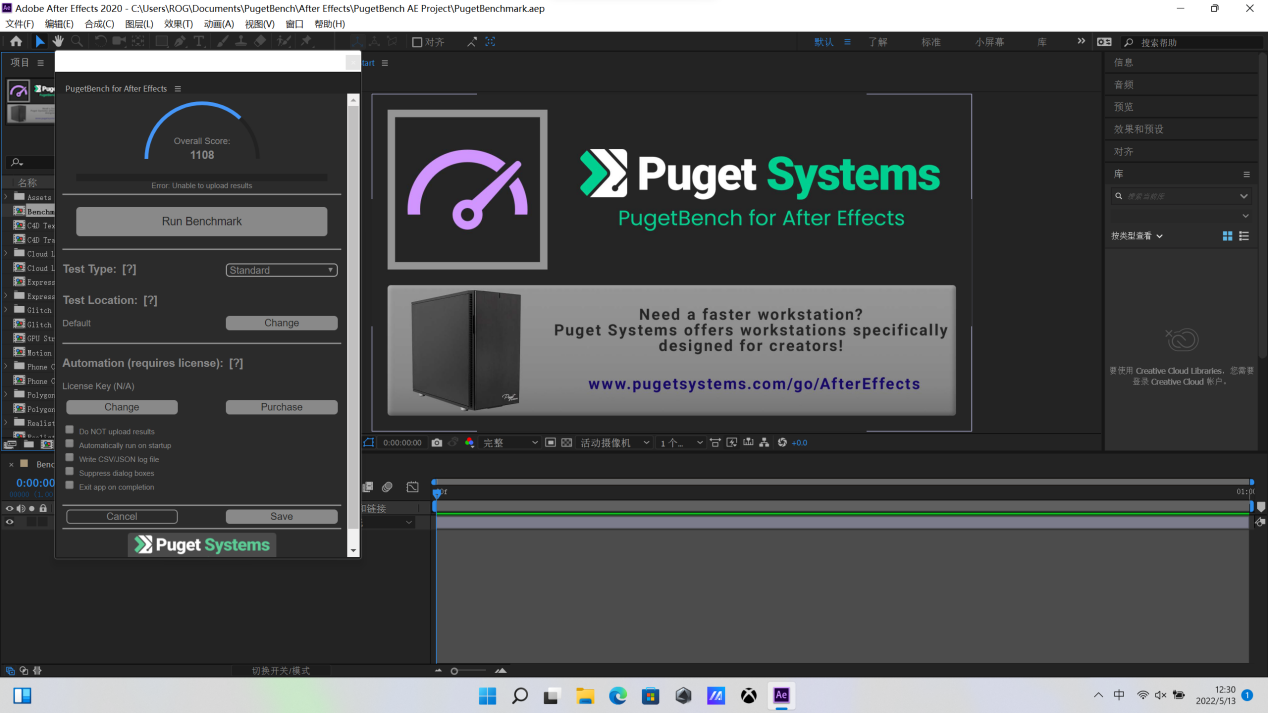Open the 效果(T) menu
The width and height of the screenshot is (1268, 713).
click(178, 24)
